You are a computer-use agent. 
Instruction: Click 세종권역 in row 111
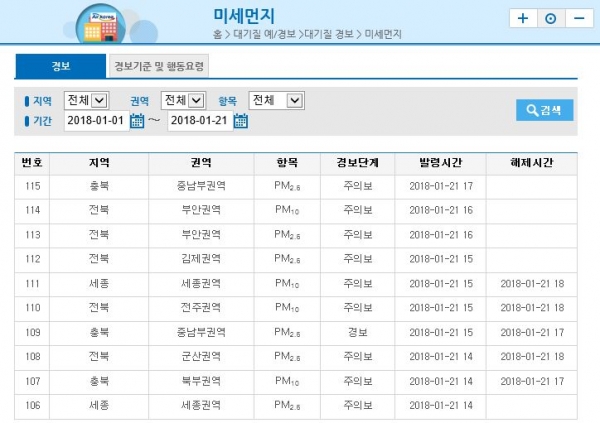[201, 284]
